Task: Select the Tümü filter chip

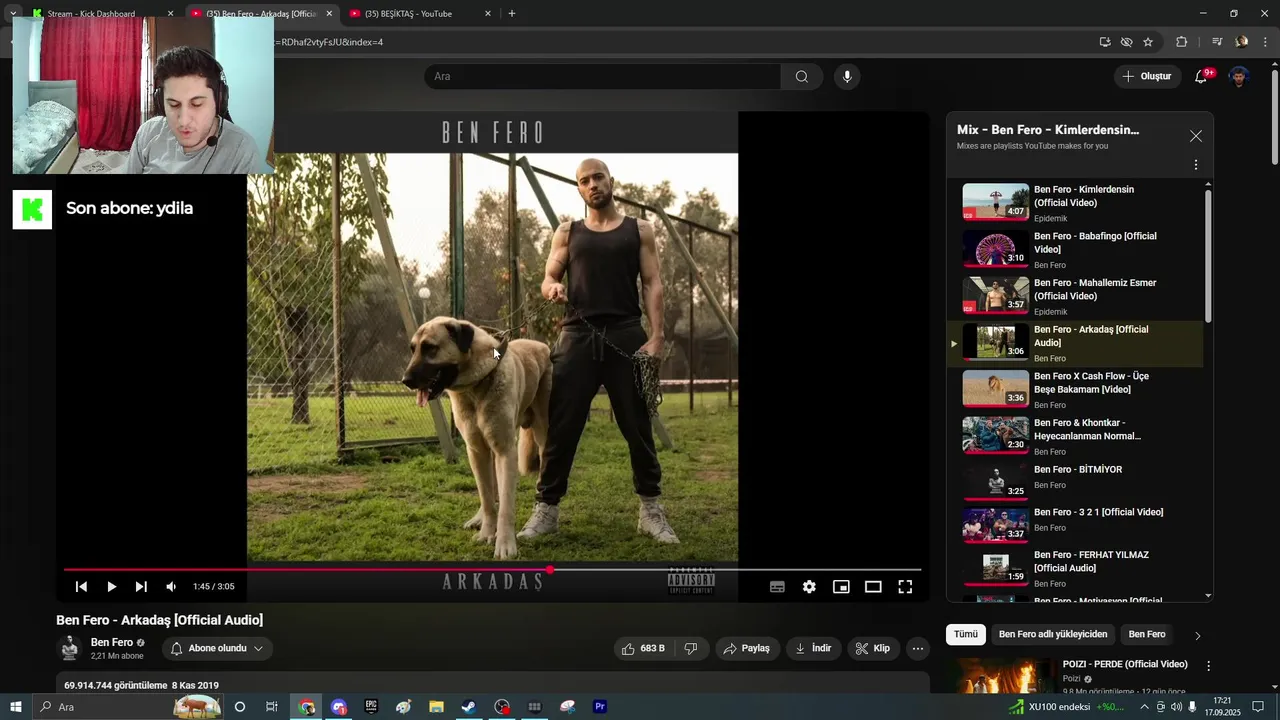Action: [966, 634]
